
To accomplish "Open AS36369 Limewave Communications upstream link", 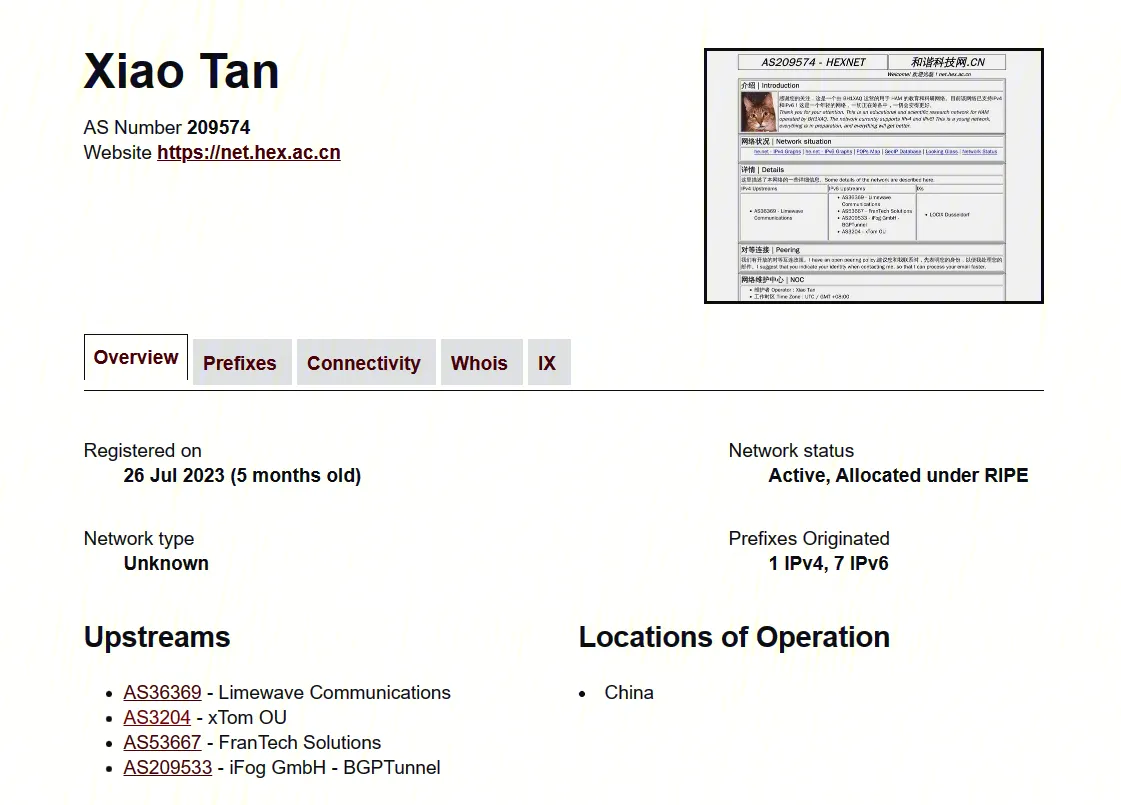I will point(162,693).
